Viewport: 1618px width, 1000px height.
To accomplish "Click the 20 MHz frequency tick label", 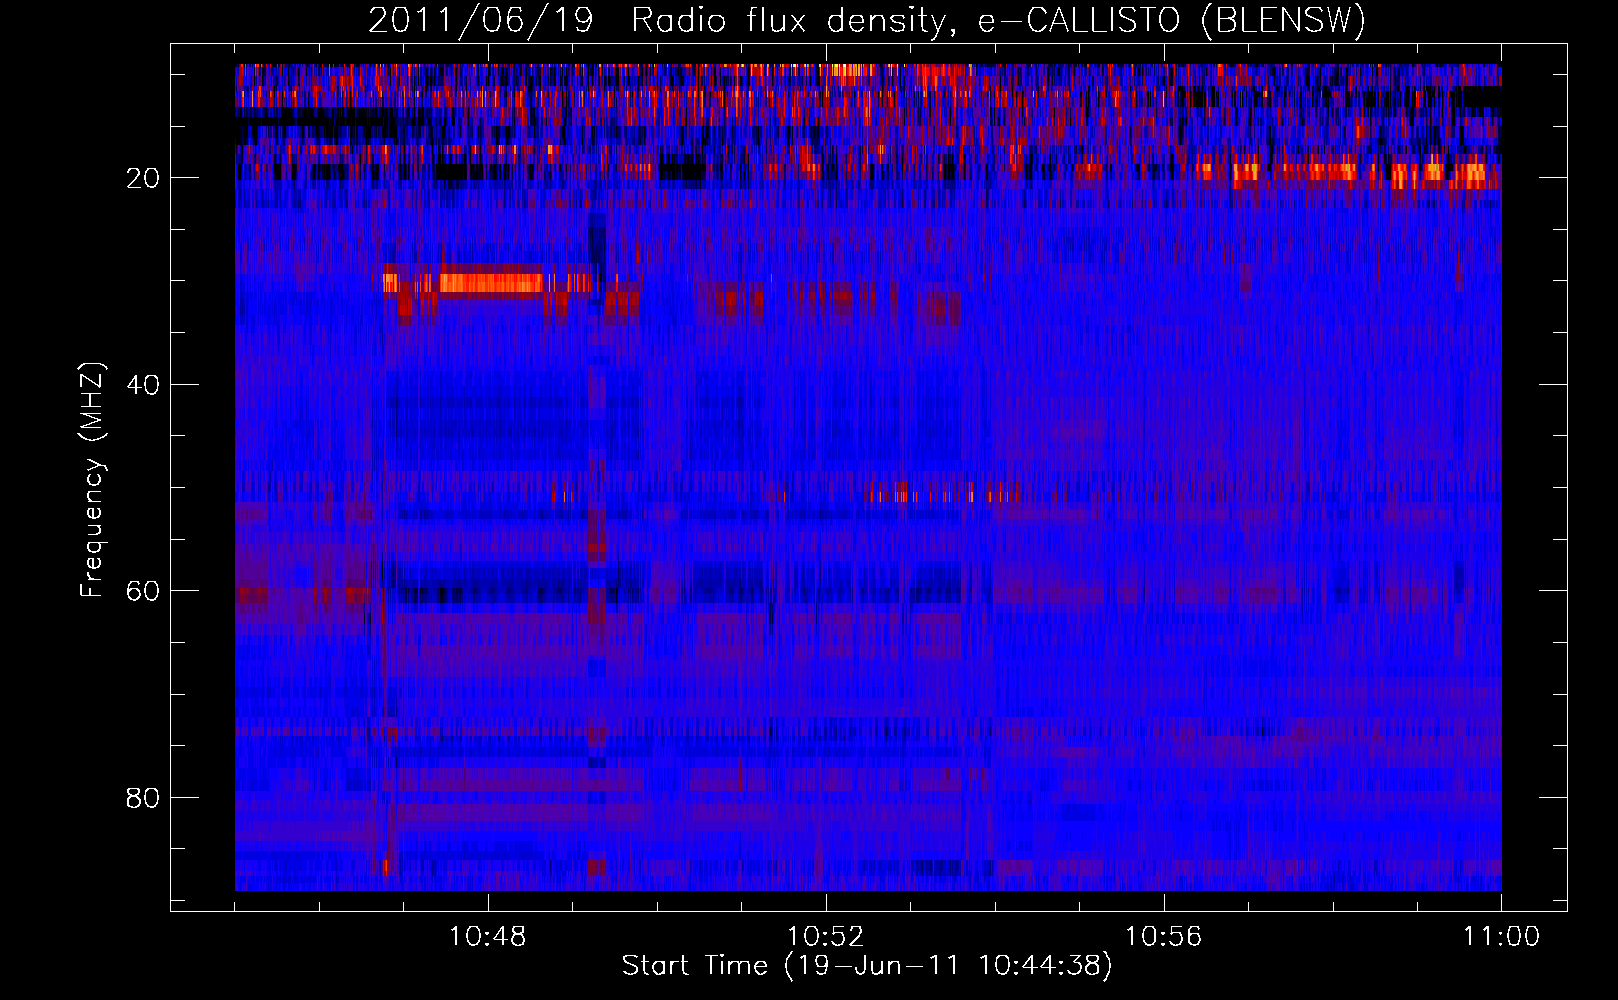I will [144, 178].
